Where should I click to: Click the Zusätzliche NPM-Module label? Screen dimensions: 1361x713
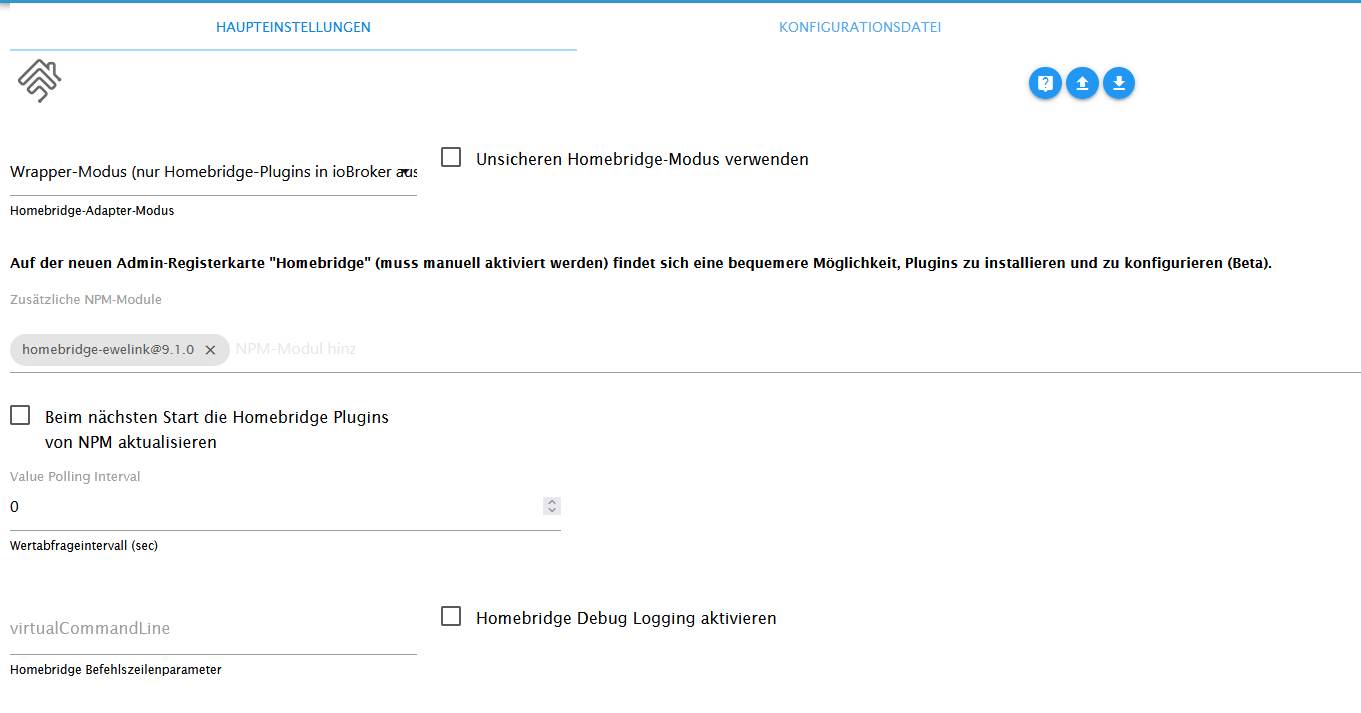point(86,299)
